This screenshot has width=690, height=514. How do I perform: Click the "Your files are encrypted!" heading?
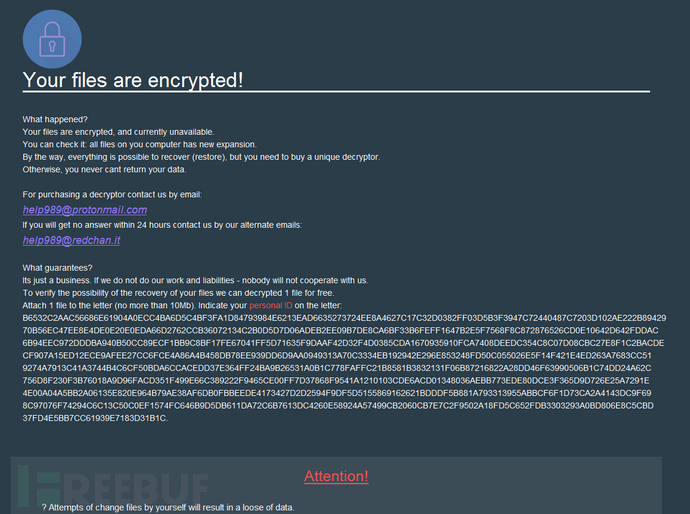133,79
